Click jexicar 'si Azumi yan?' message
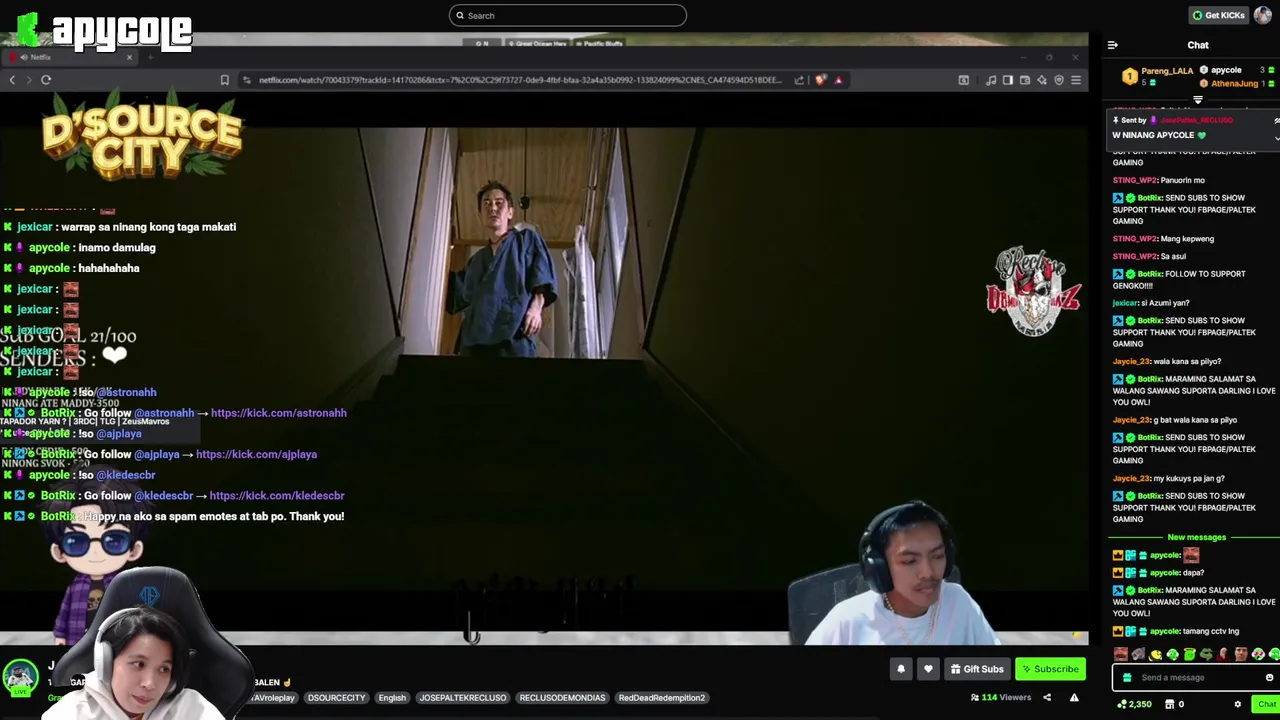This screenshot has width=1280, height=720. click(x=1151, y=302)
